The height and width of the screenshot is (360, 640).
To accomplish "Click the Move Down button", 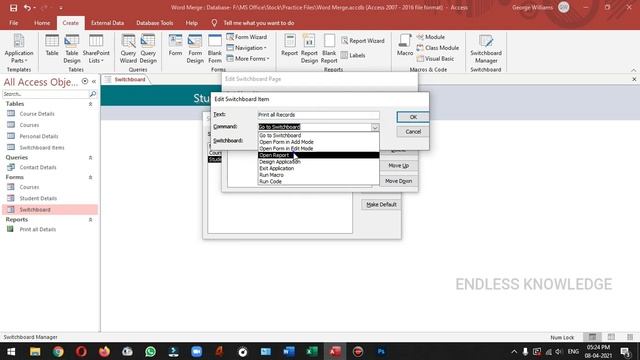I will click(398, 181).
